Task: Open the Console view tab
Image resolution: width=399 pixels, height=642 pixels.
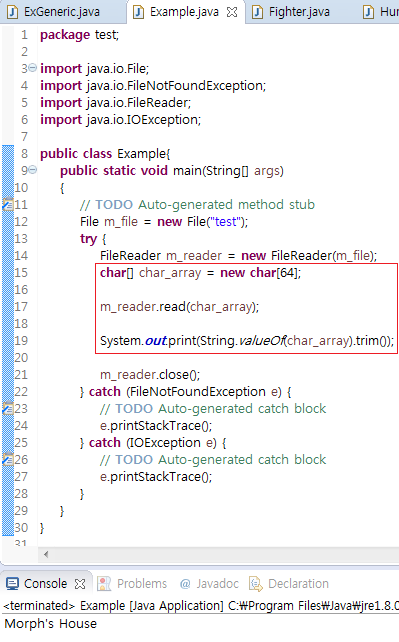Action: (45, 583)
